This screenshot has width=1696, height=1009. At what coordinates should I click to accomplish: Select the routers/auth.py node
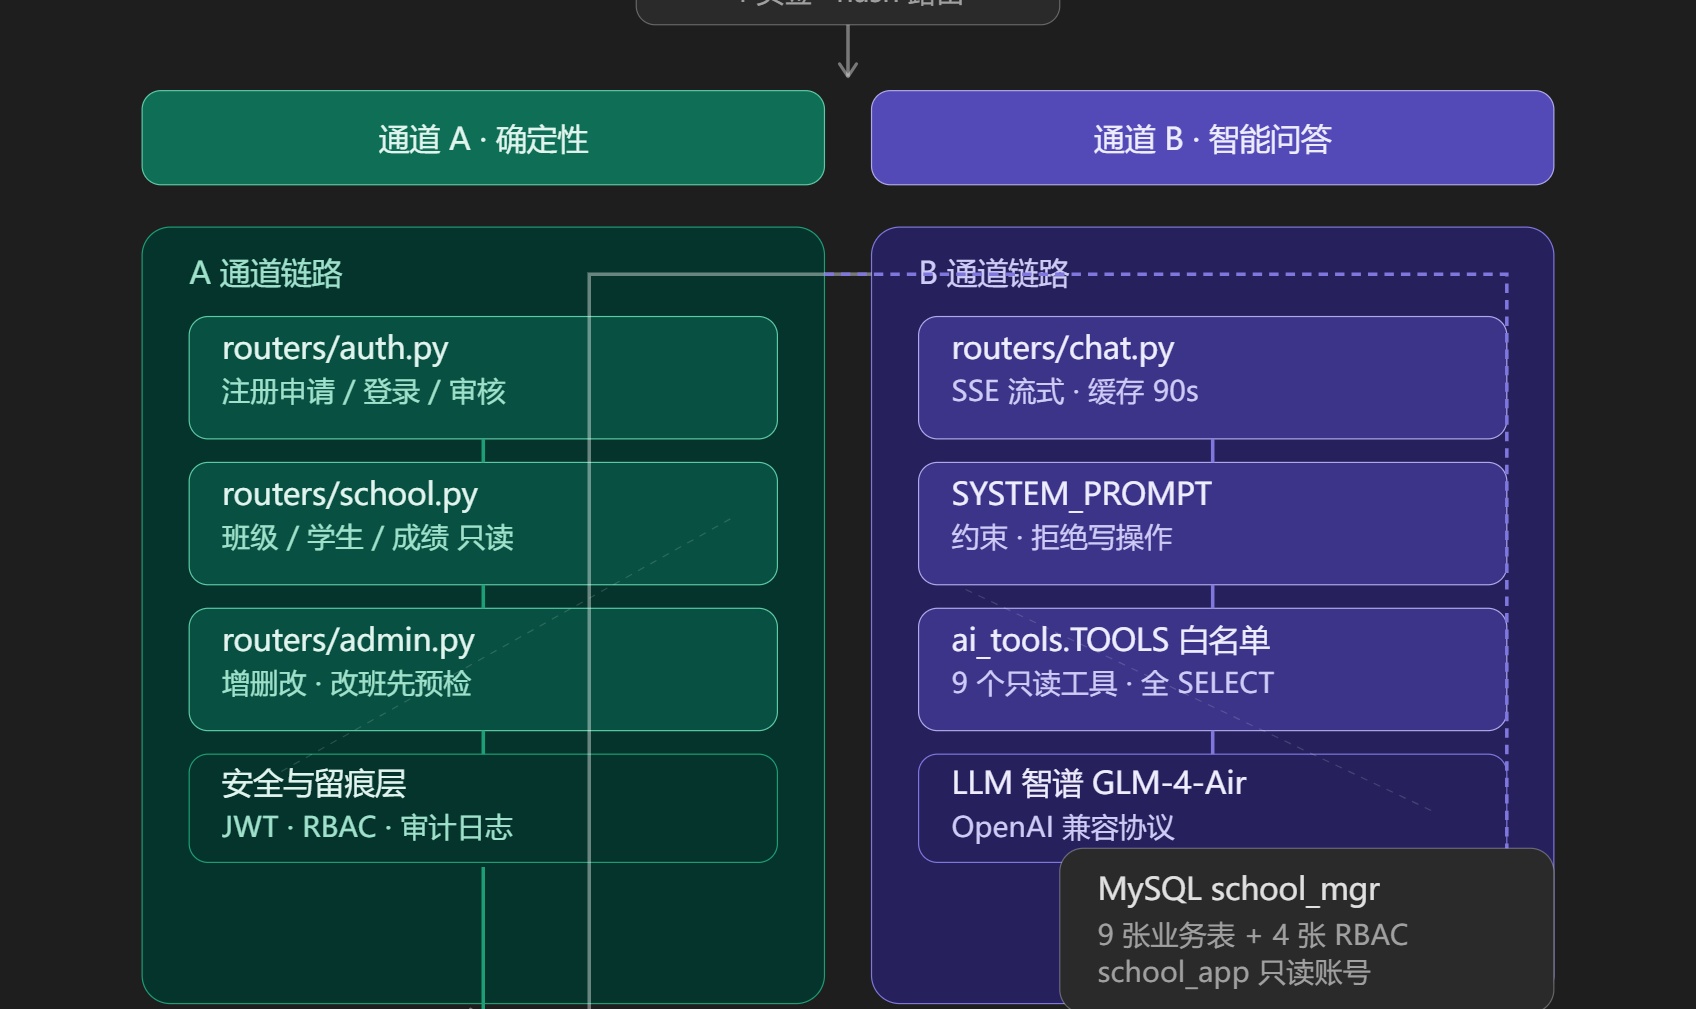click(x=483, y=378)
